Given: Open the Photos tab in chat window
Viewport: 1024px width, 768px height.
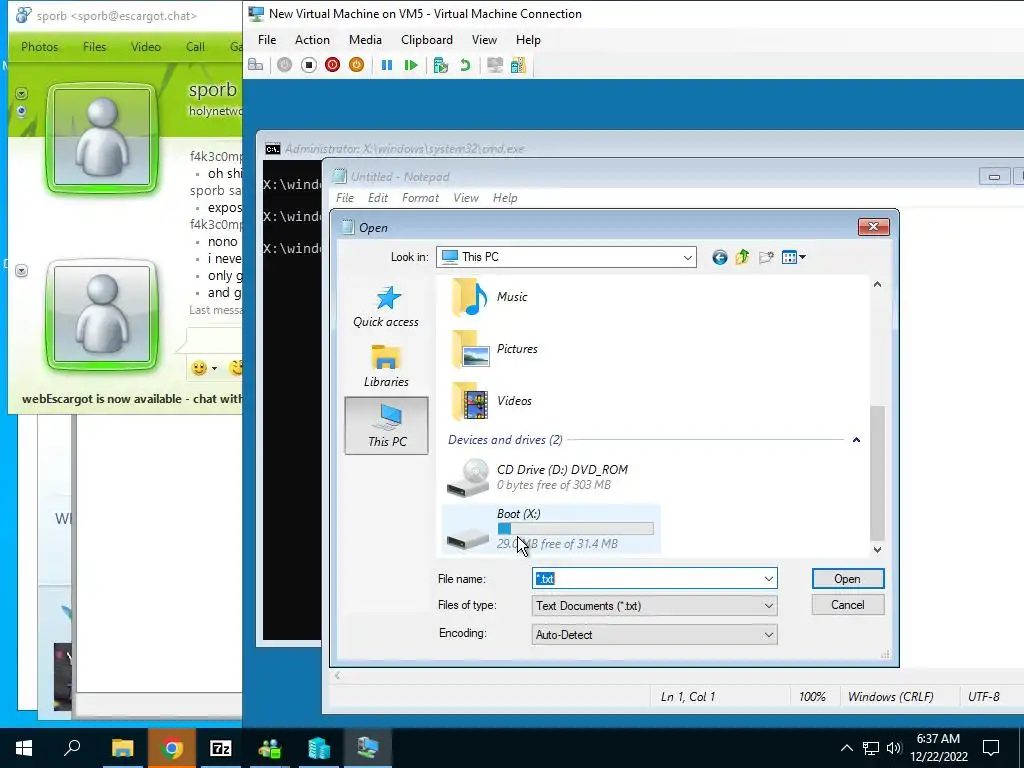Looking at the screenshot, I should (39, 47).
